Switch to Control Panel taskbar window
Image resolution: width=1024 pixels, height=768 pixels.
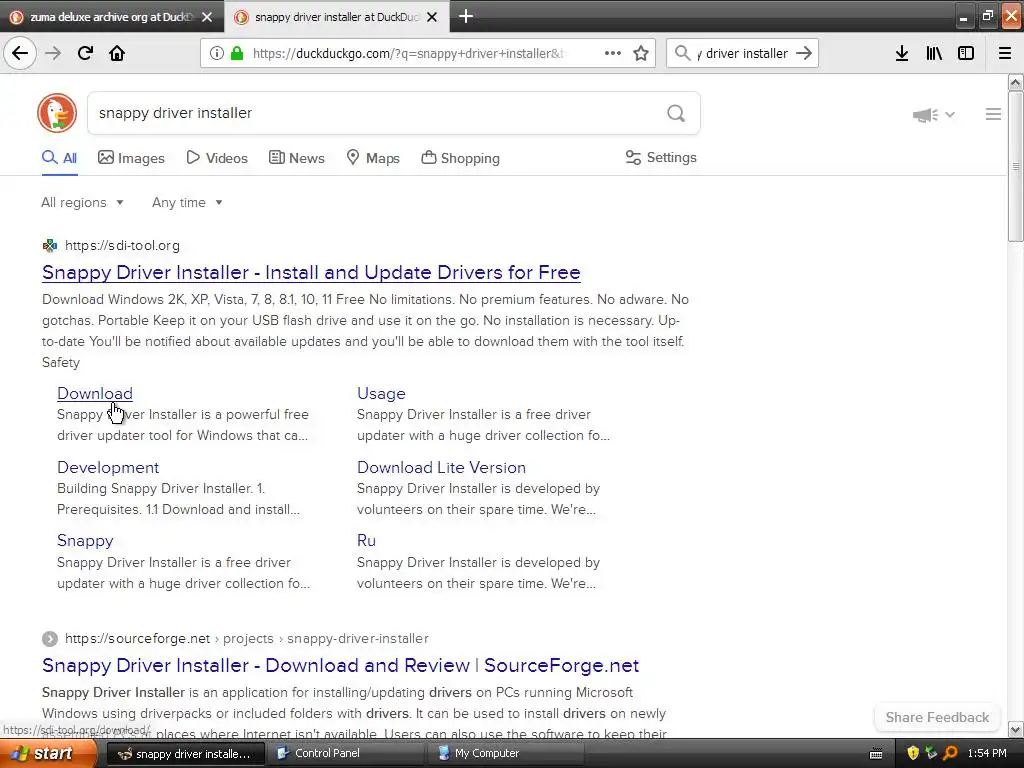click(x=346, y=753)
